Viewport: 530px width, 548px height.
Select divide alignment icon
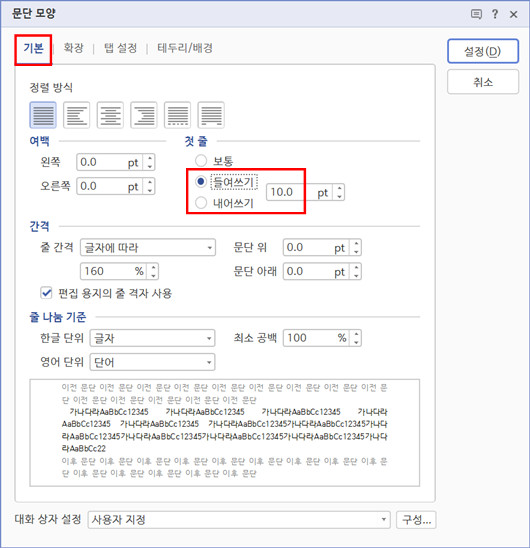click(211, 115)
